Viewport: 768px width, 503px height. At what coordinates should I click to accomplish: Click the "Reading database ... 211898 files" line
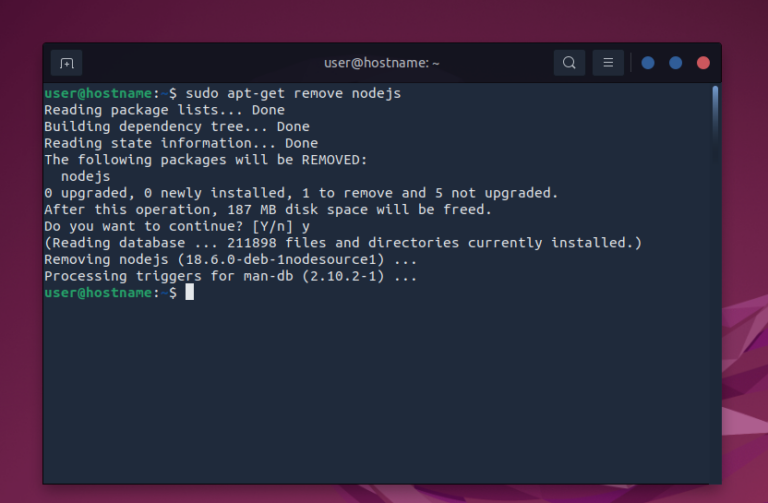(343, 242)
